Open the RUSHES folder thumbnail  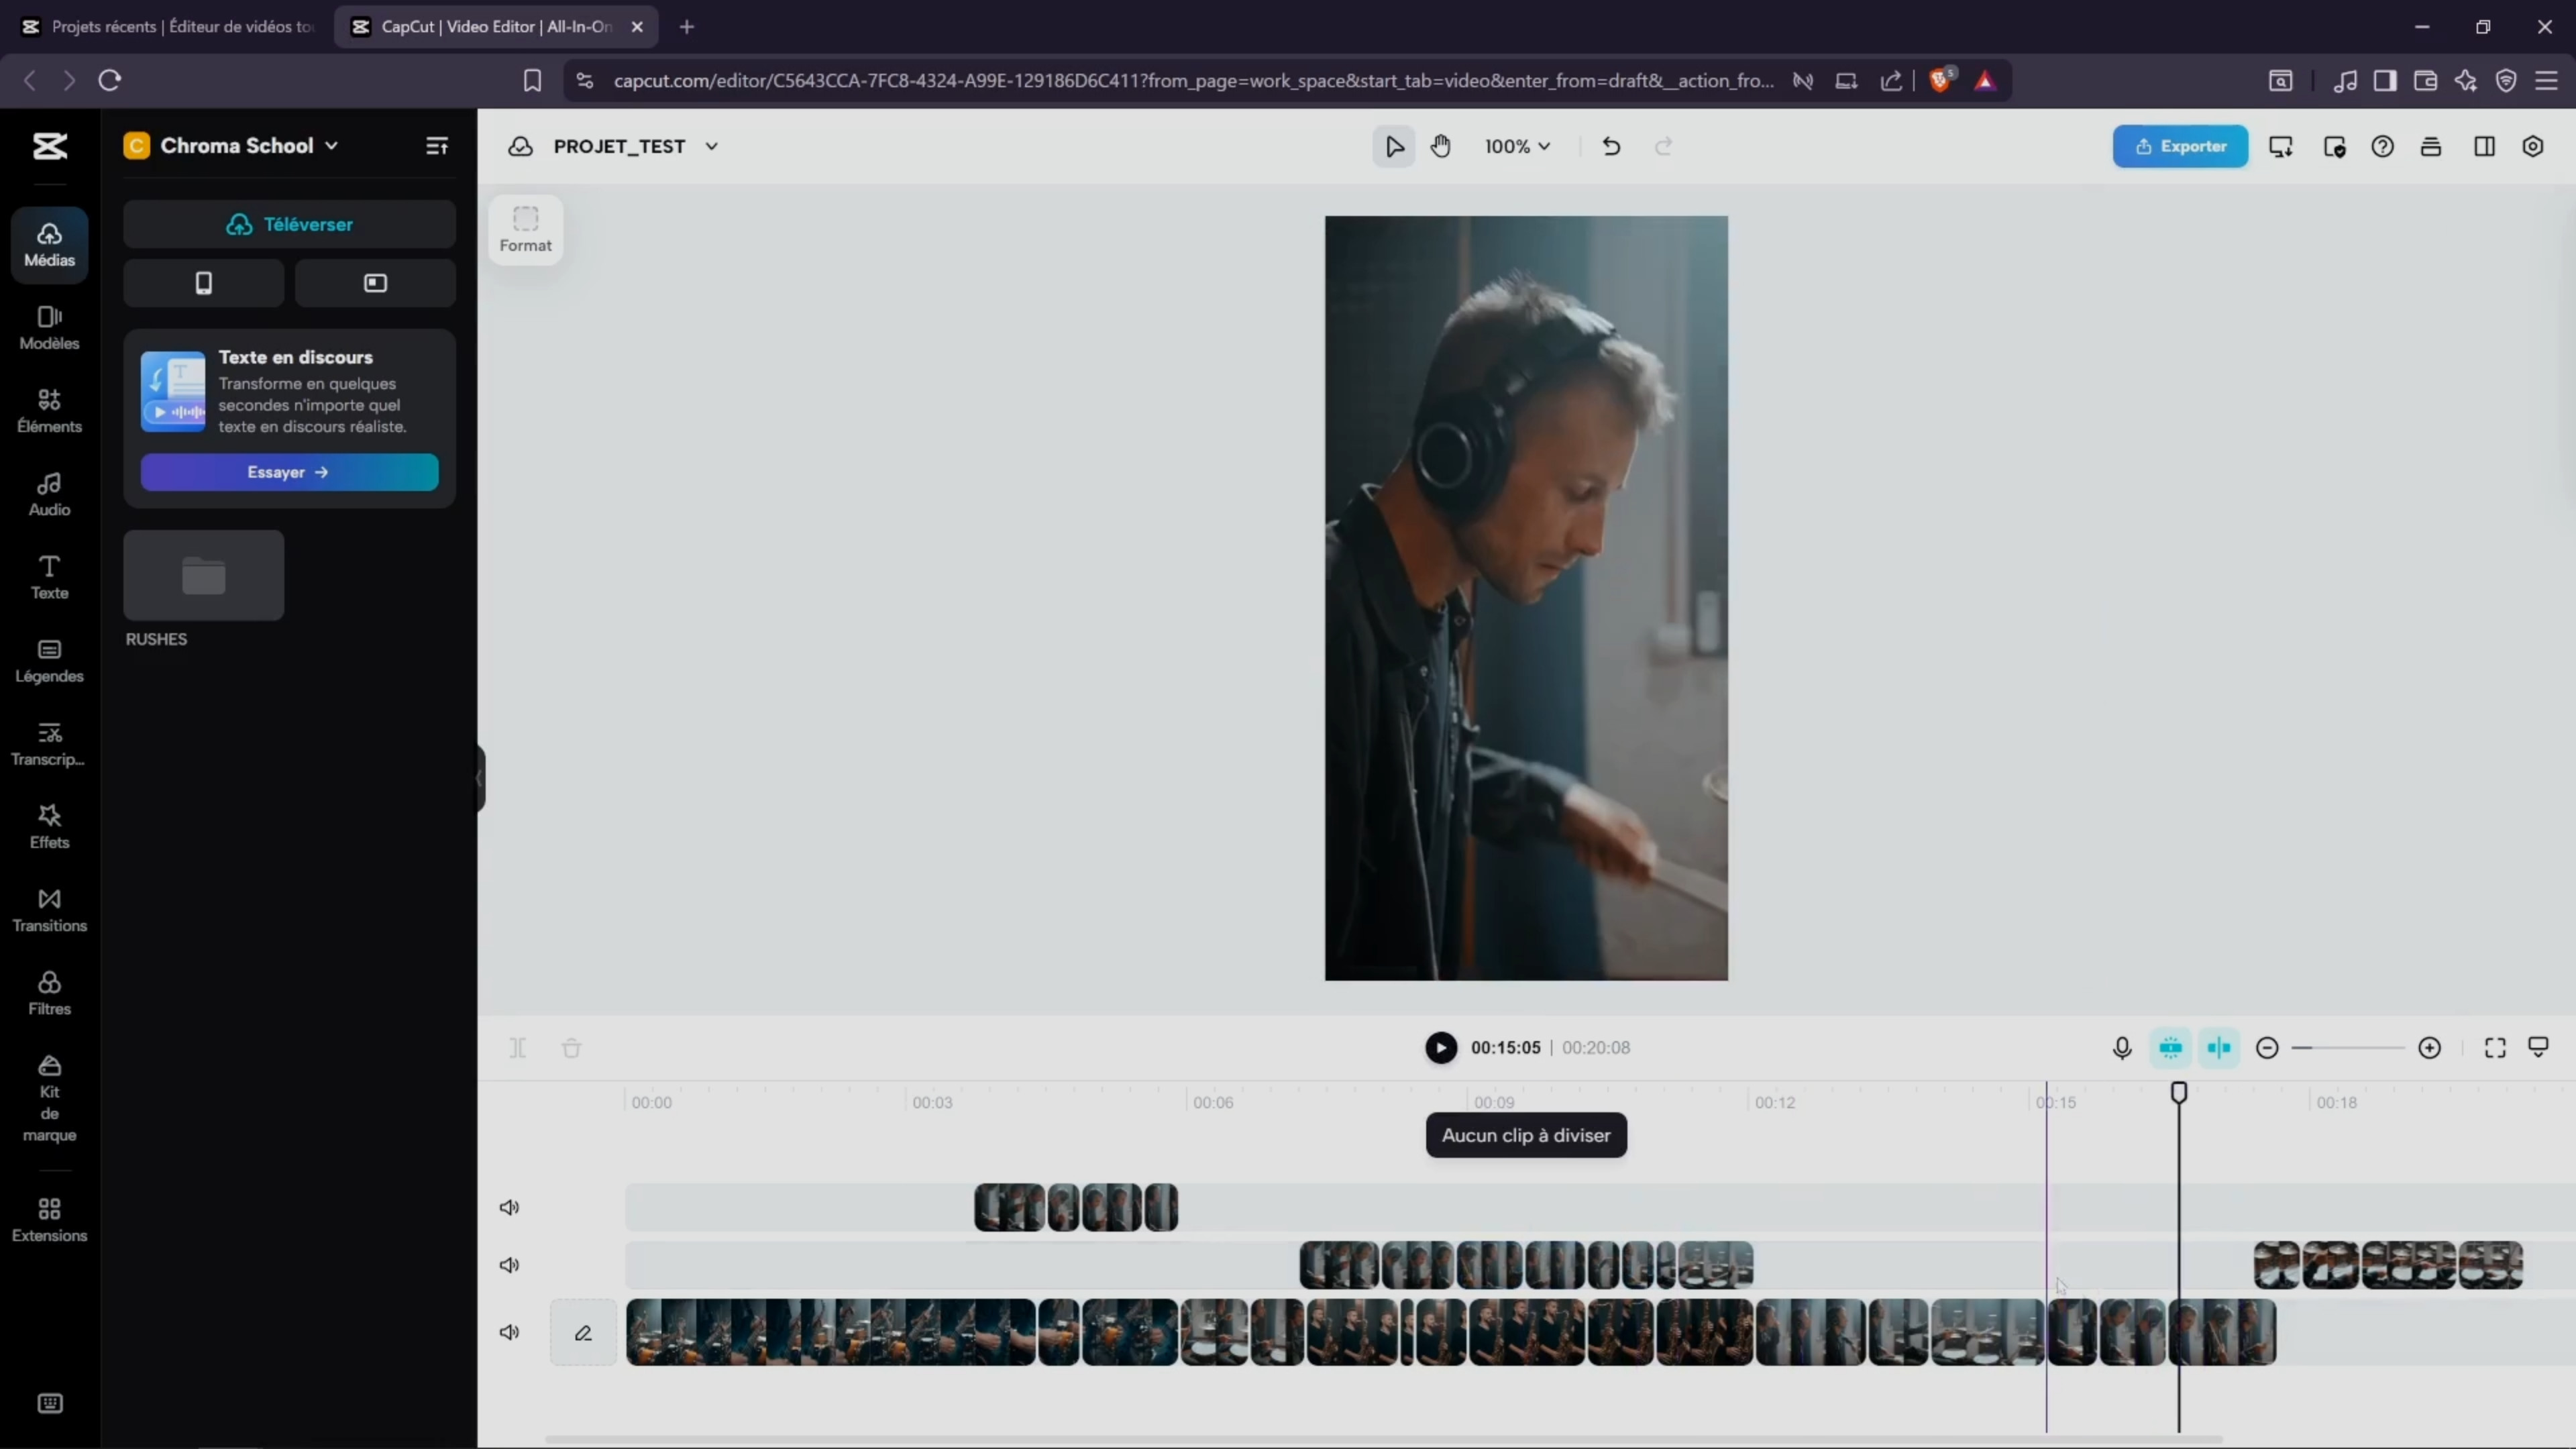click(x=203, y=575)
